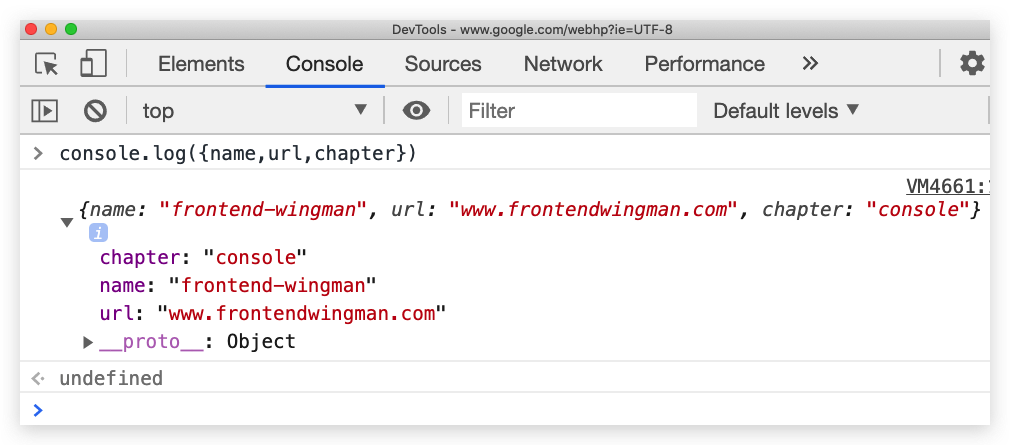Click the blue info badge icon
This screenshot has height=445, width=1010.
[98, 233]
